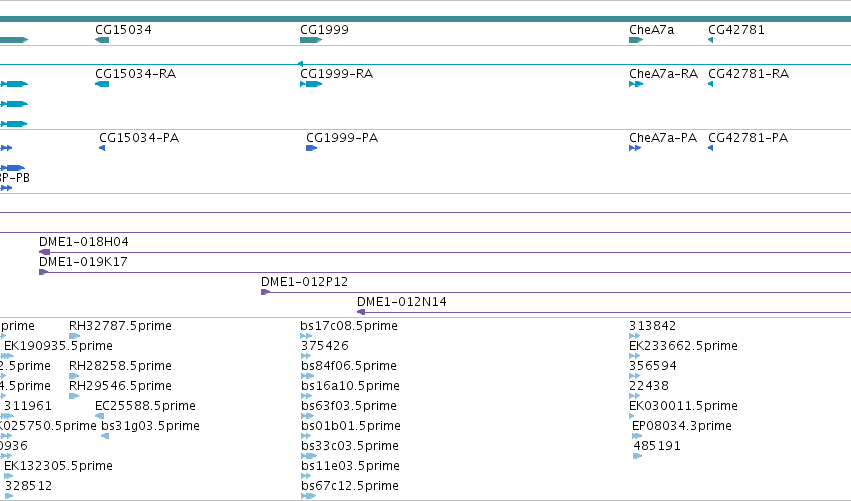Click the CheA7a gene arrow glyph
The width and height of the screenshot is (851, 501).
pyautogui.click(x=636, y=40)
